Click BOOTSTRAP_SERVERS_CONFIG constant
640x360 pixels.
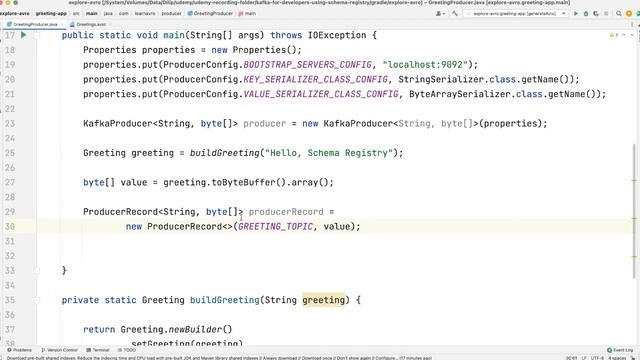(308, 64)
